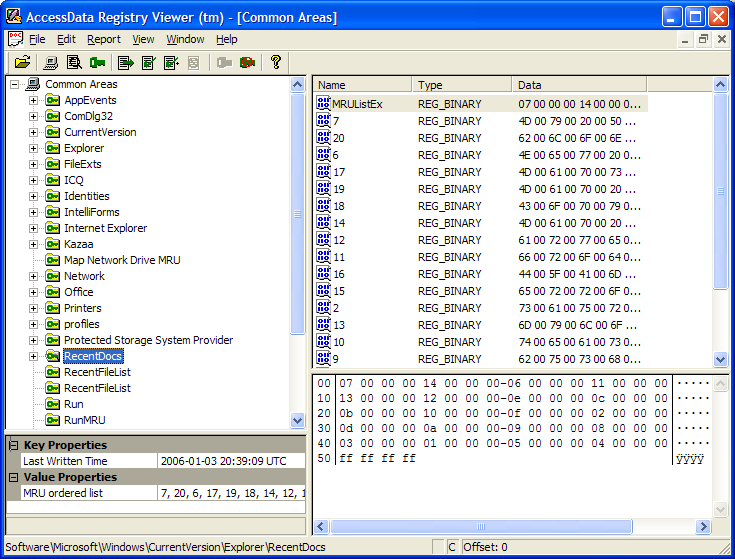Select the Protected Storage System Provider key
The image size is (735, 559).
click(148, 340)
